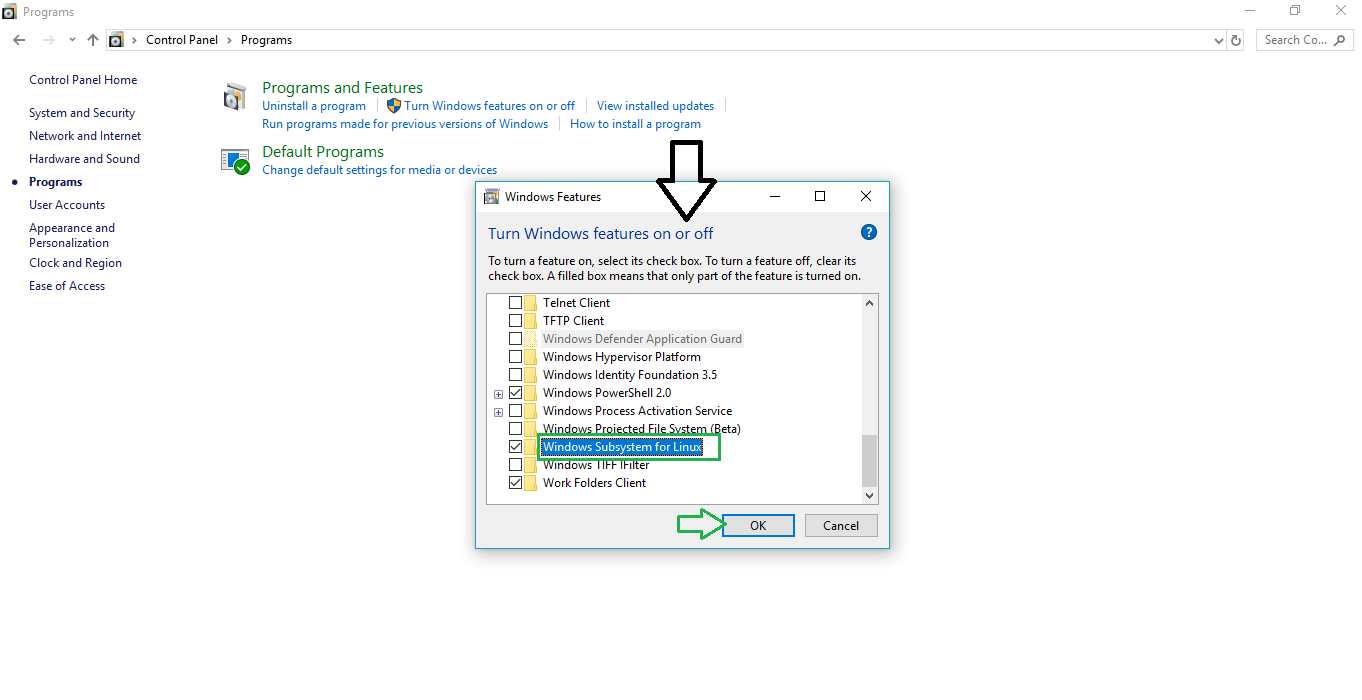
Task: Click the features list scrollbar thumb
Action: 869,460
